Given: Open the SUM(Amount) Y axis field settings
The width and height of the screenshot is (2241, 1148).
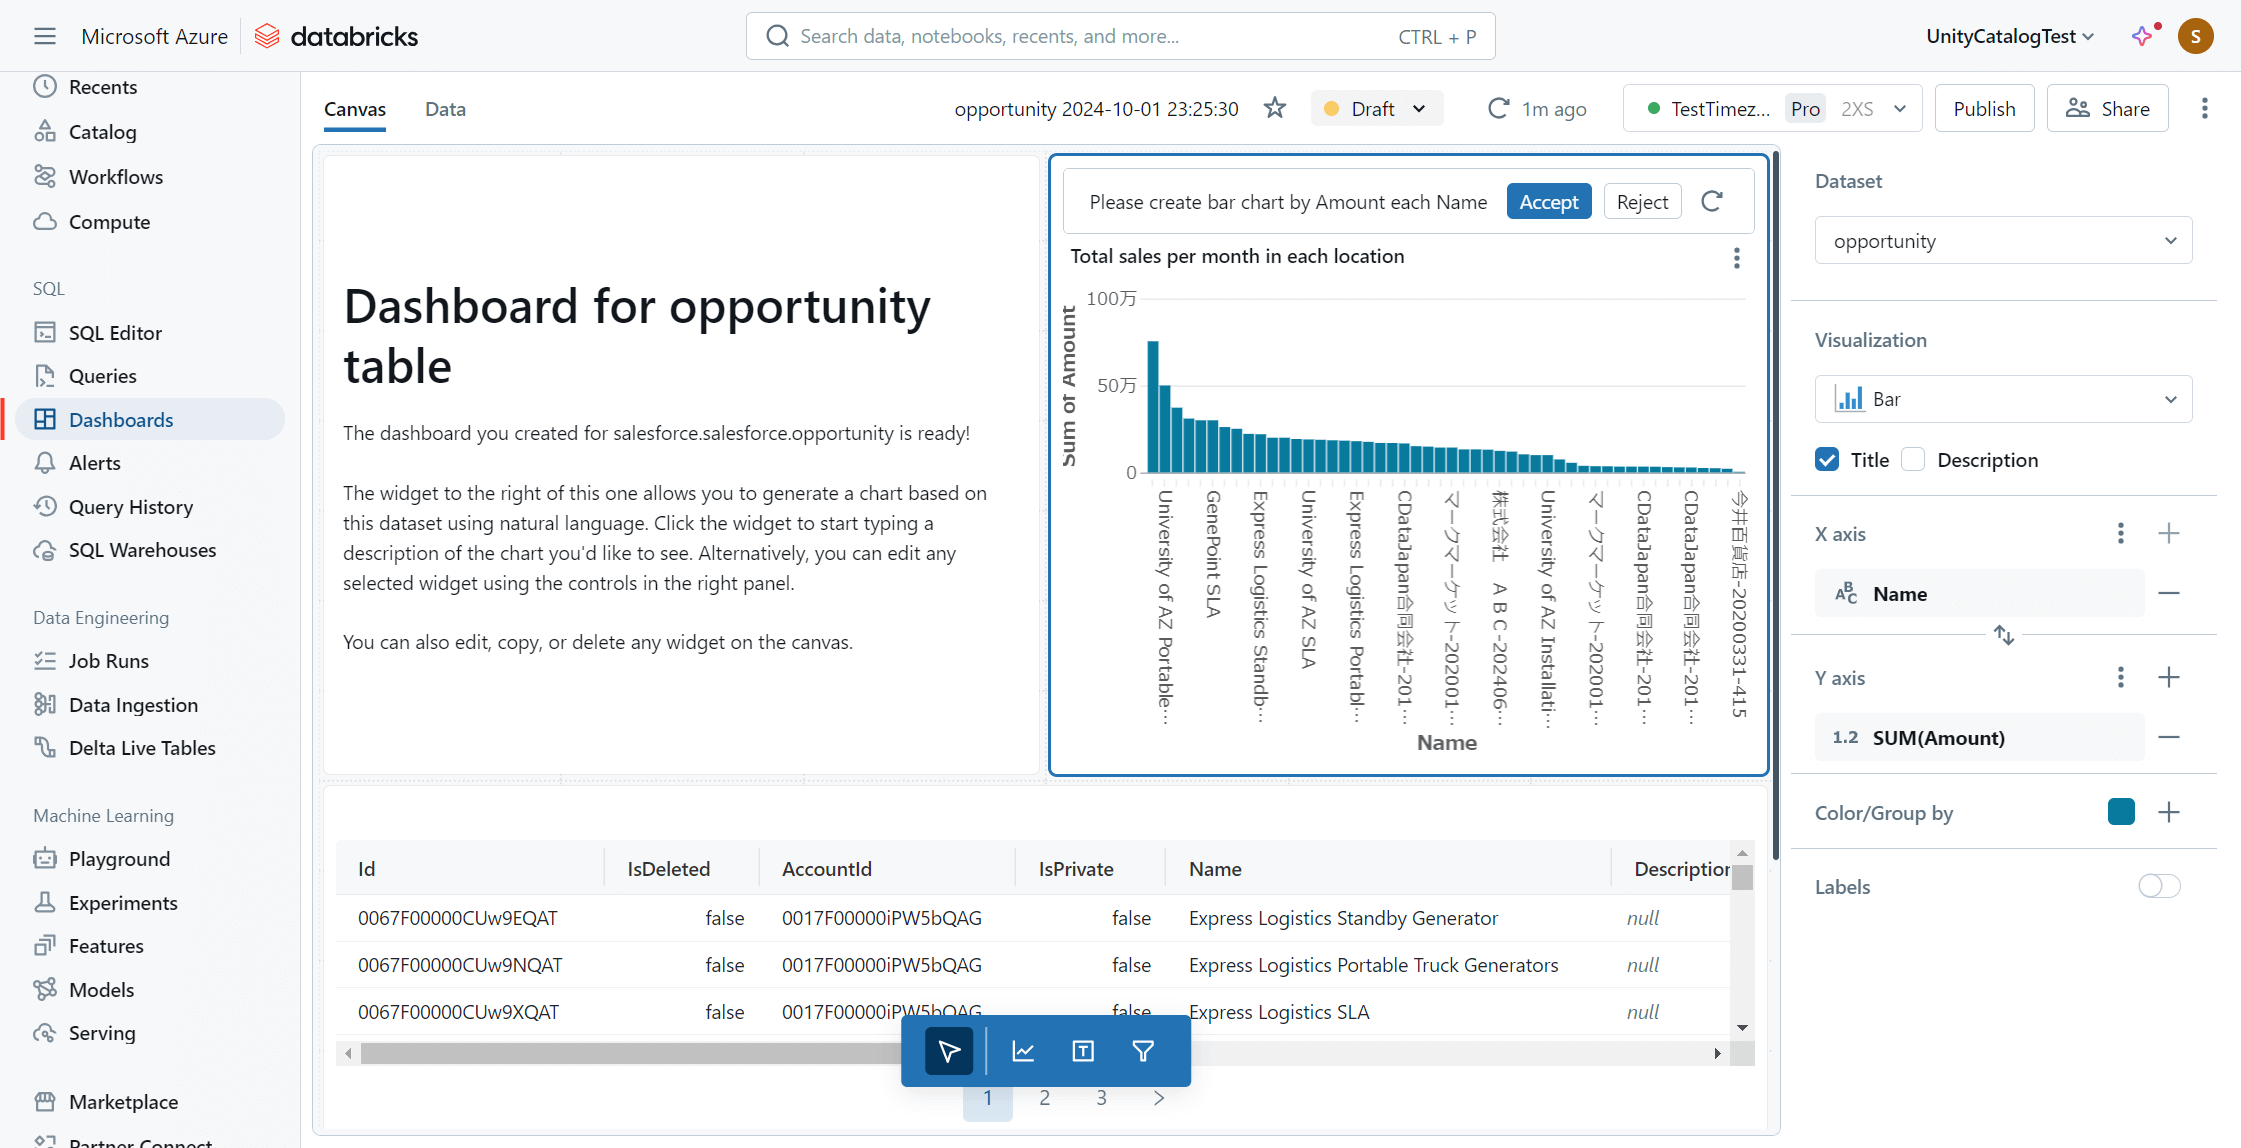Looking at the screenshot, I should (x=1979, y=738).
